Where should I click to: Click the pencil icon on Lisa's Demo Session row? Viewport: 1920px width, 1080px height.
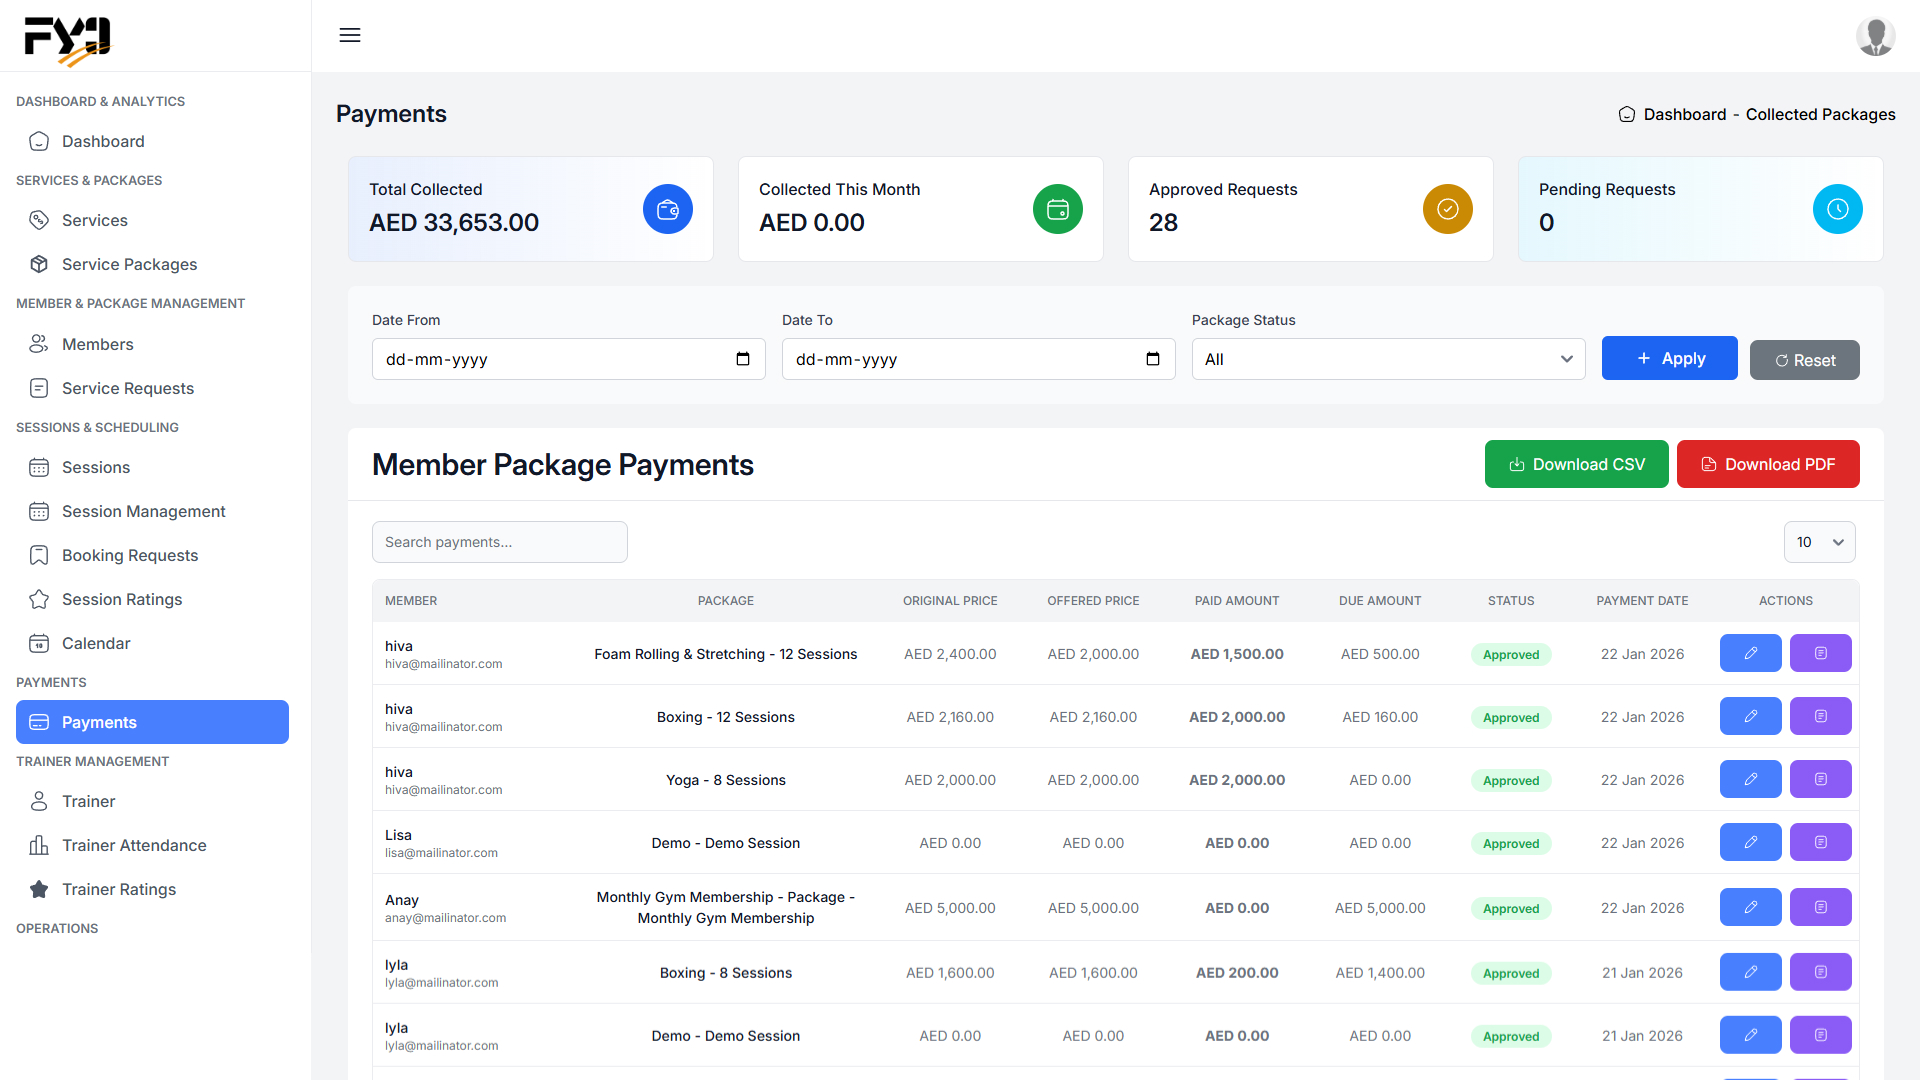pyautogui.click(x=1750, y=842)
